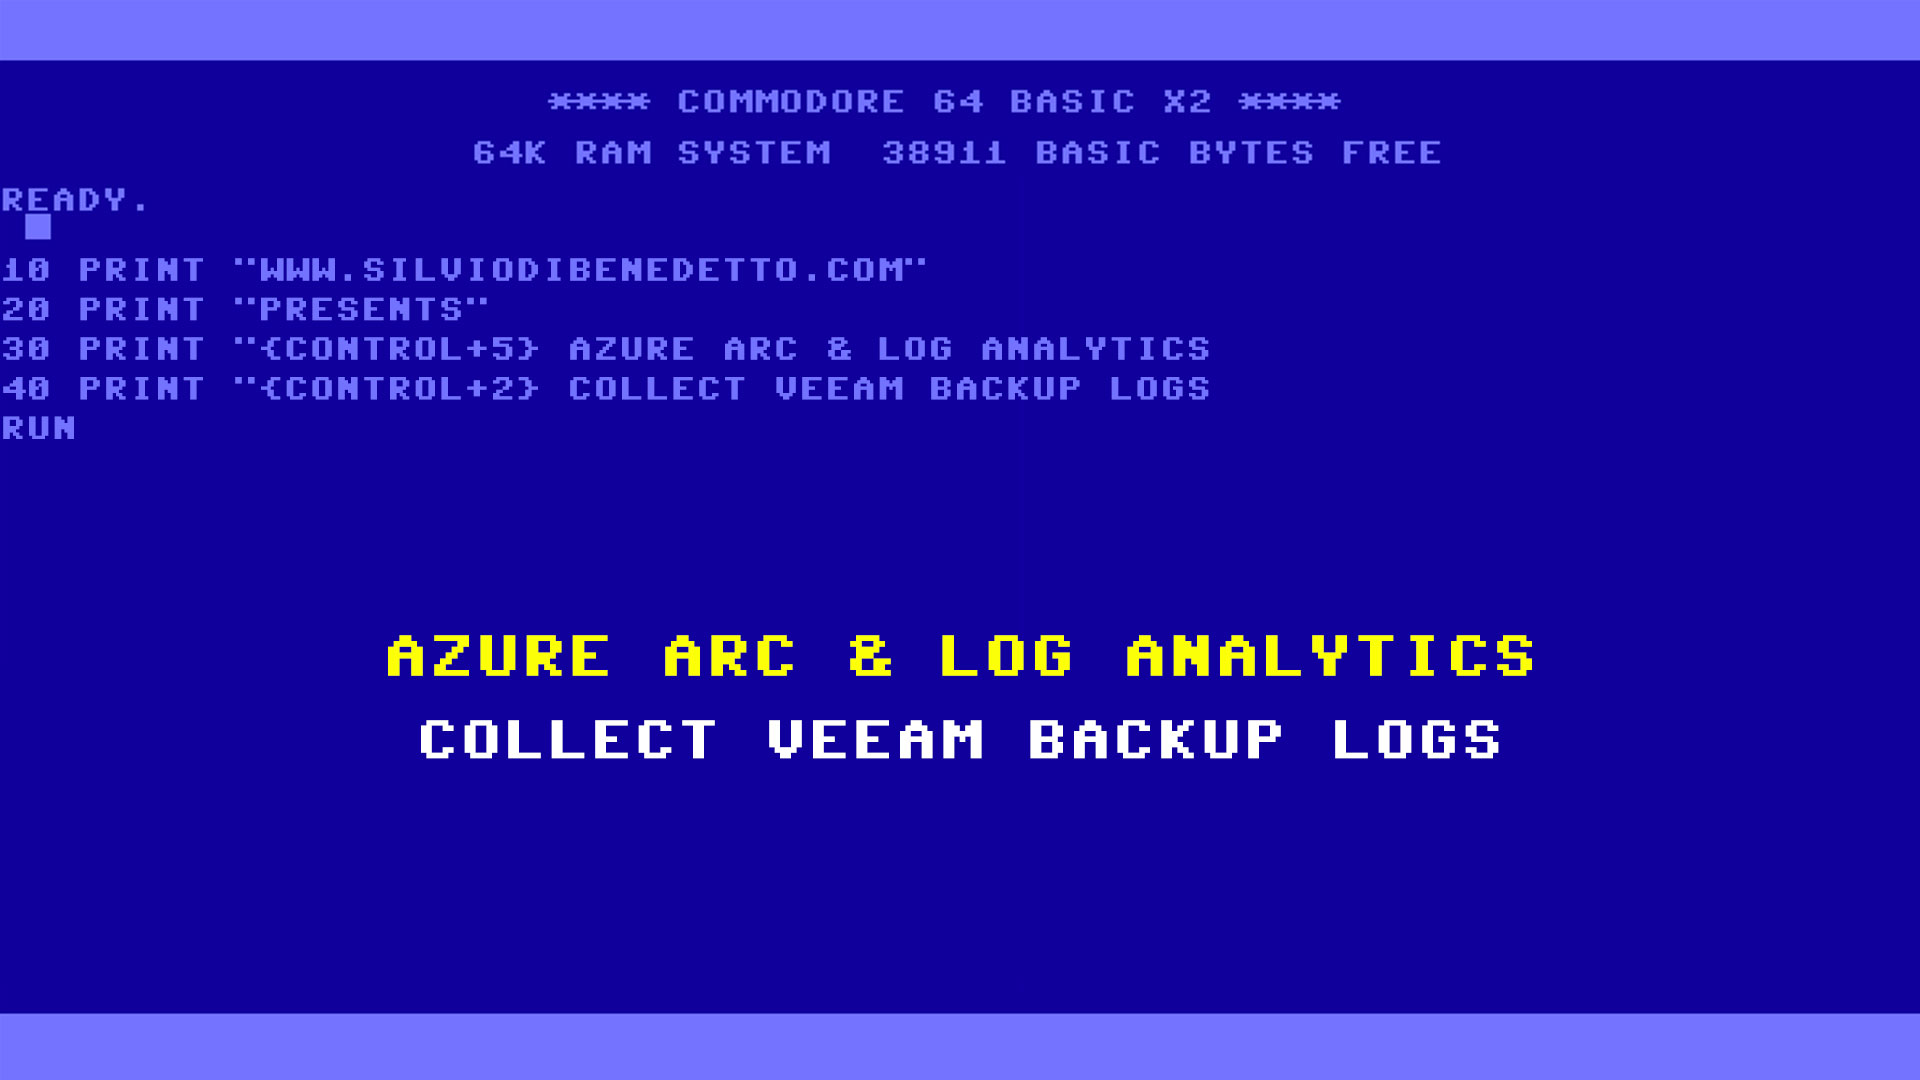Click the AZURE ARC & LOG ANALYTICS heading

click(x=960, y=657)
